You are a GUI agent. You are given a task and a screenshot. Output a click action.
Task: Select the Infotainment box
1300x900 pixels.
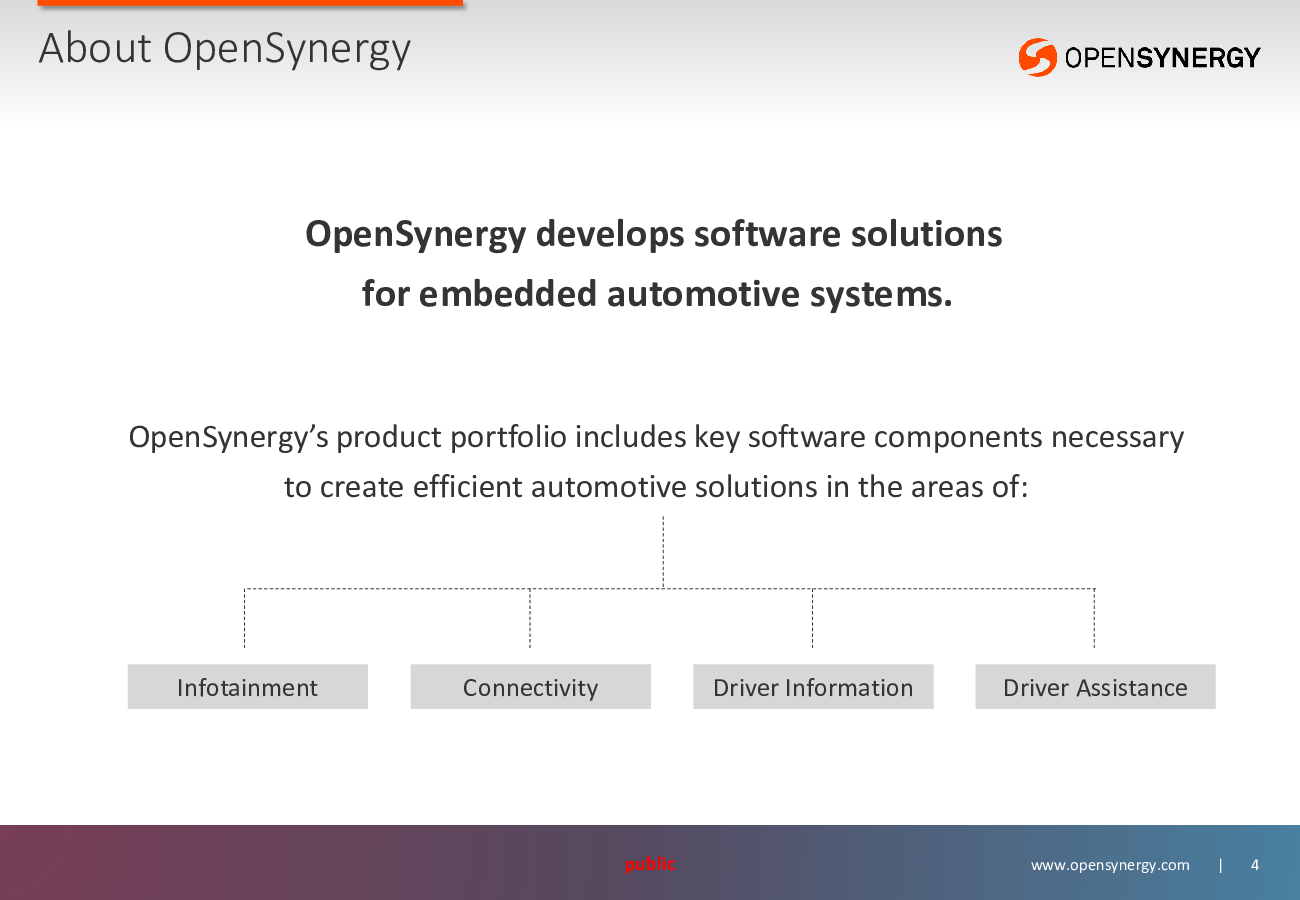pos(247,687)
